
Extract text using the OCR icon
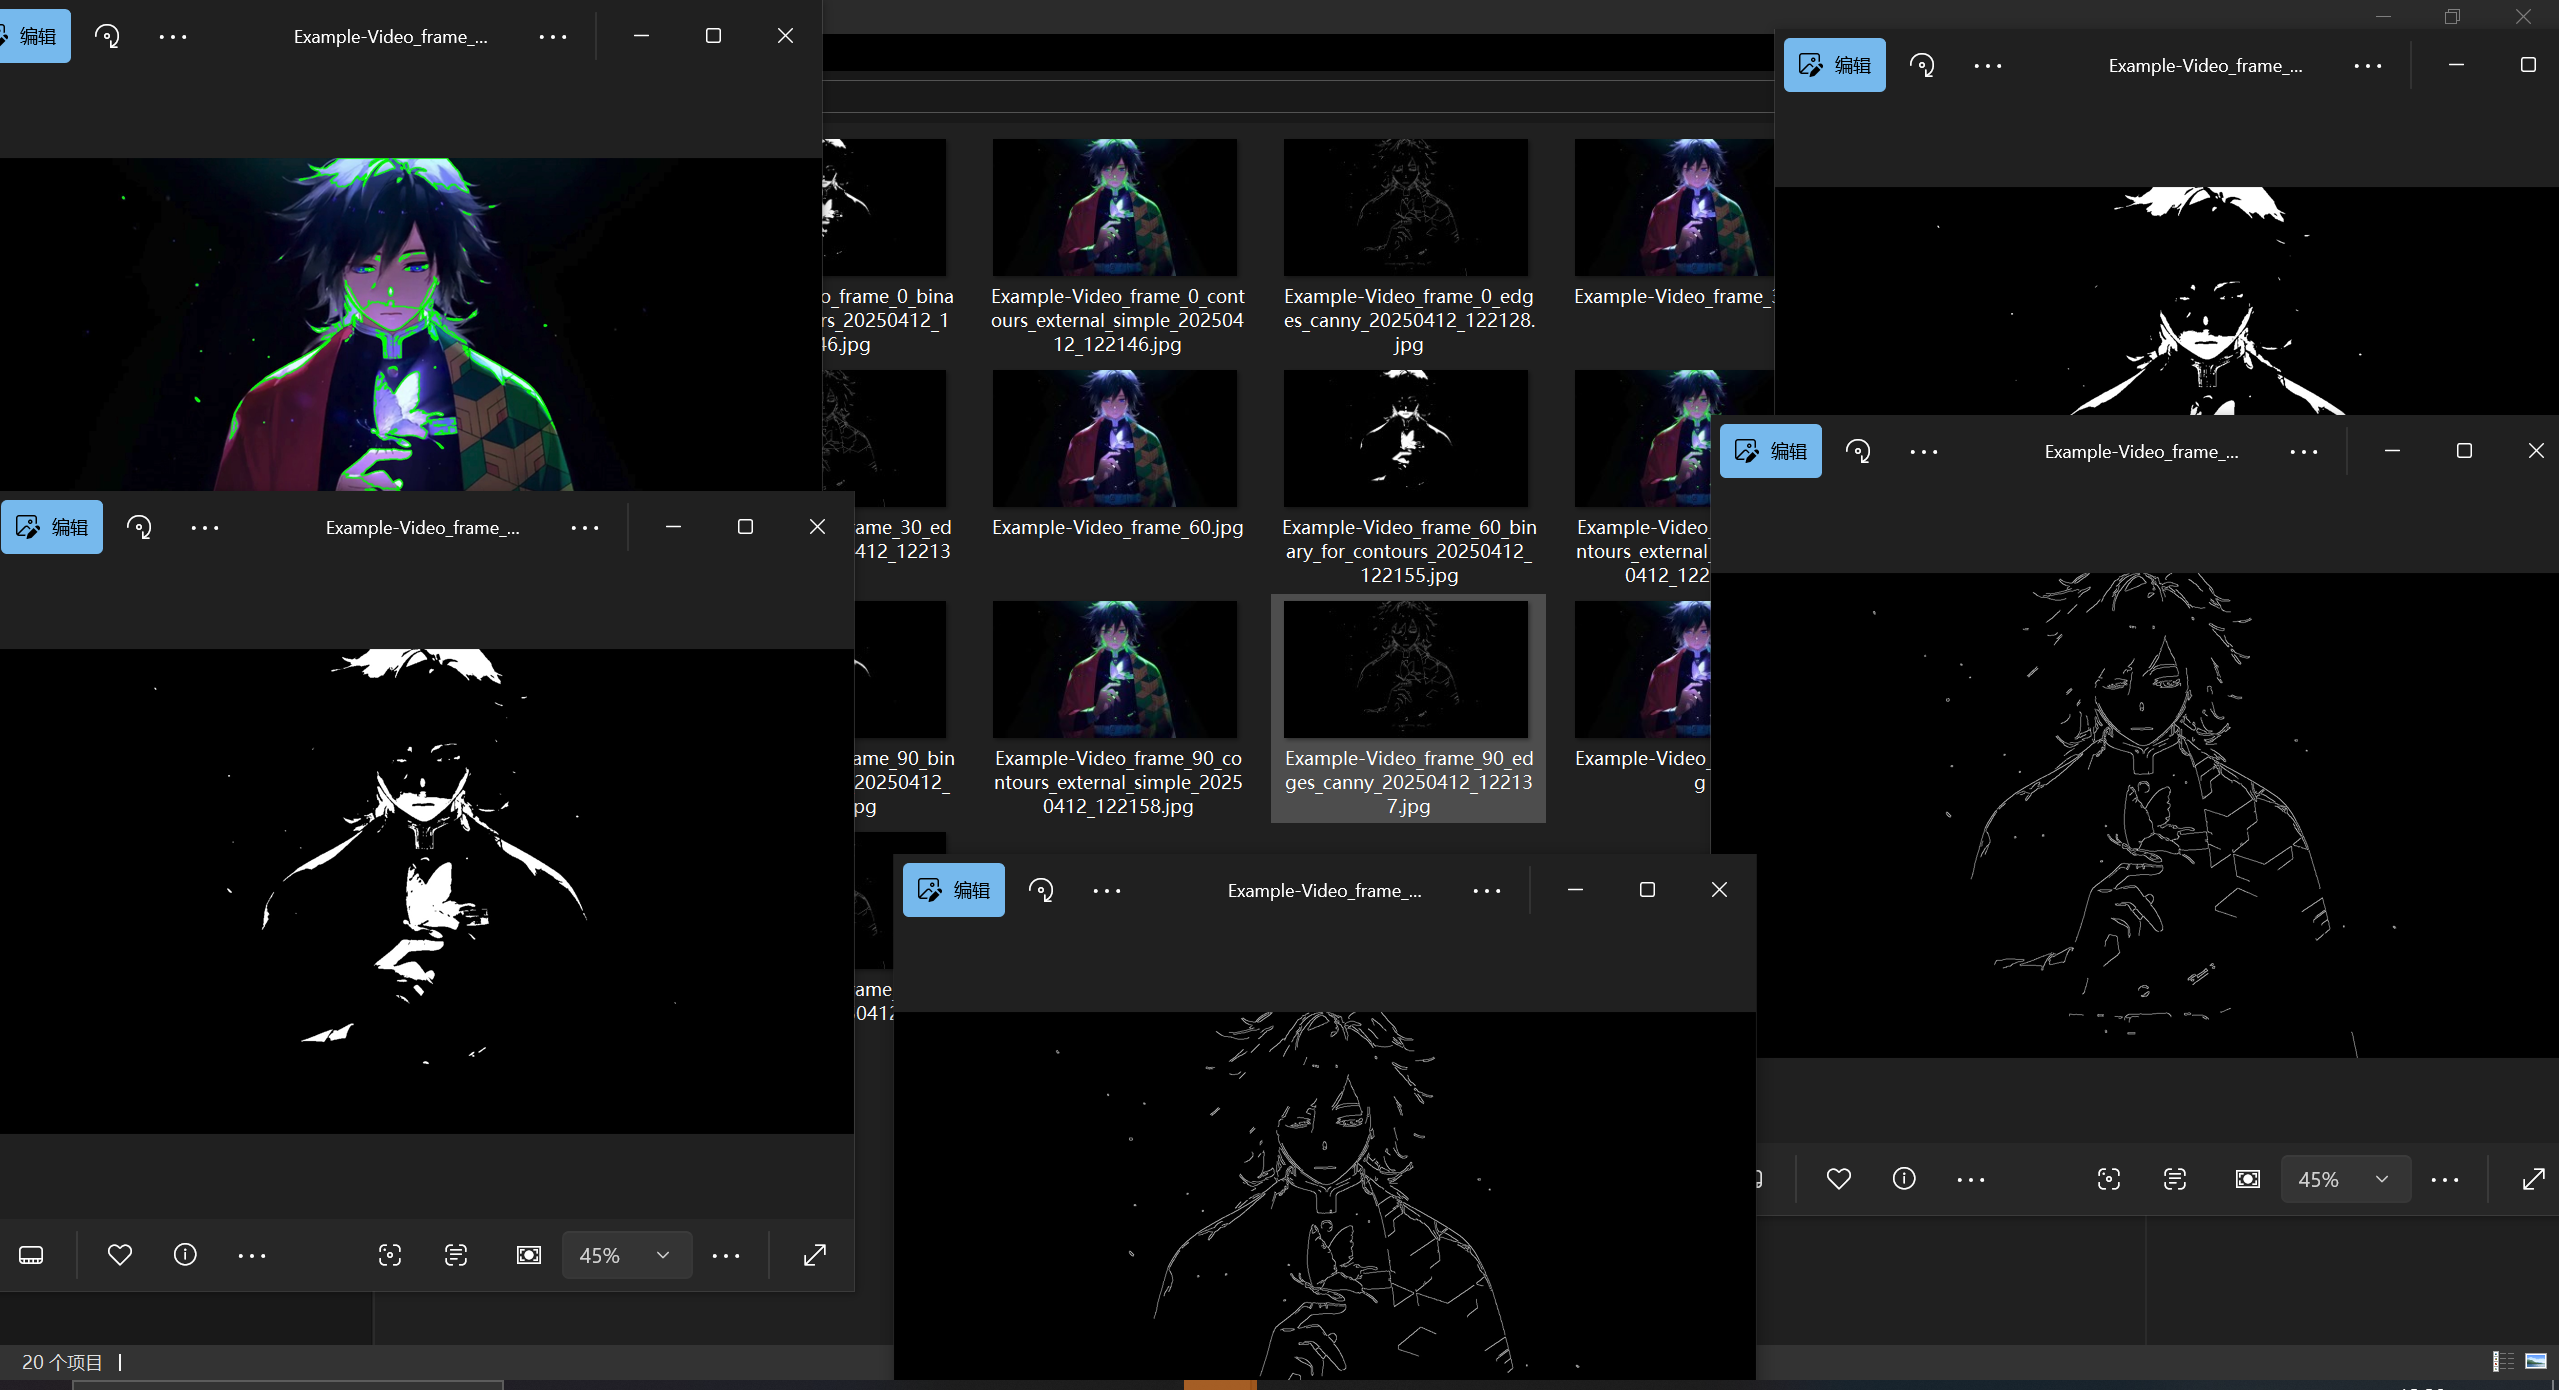(x=455, y=1255)
